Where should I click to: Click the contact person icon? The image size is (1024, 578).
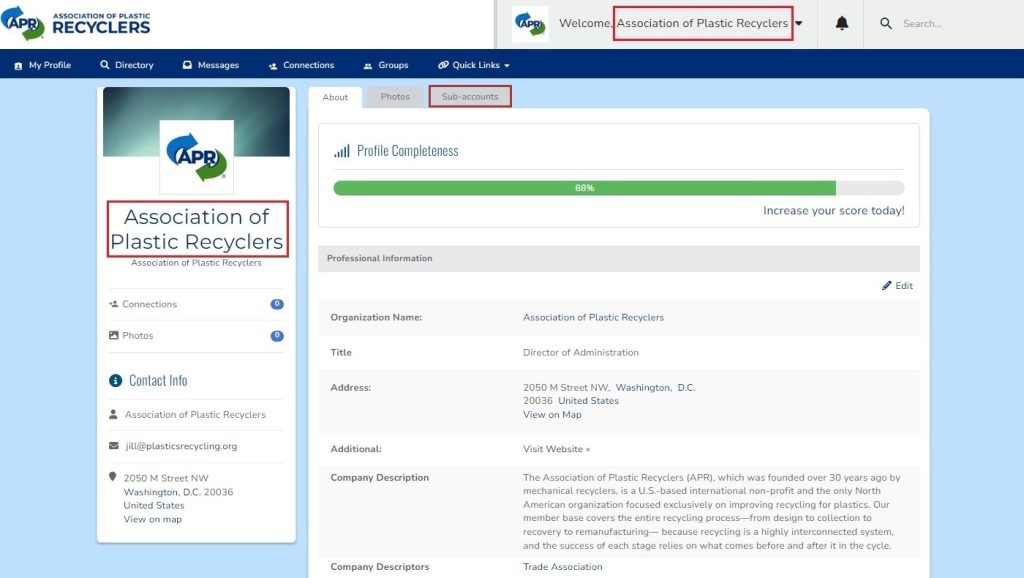(x=113, y=414)
